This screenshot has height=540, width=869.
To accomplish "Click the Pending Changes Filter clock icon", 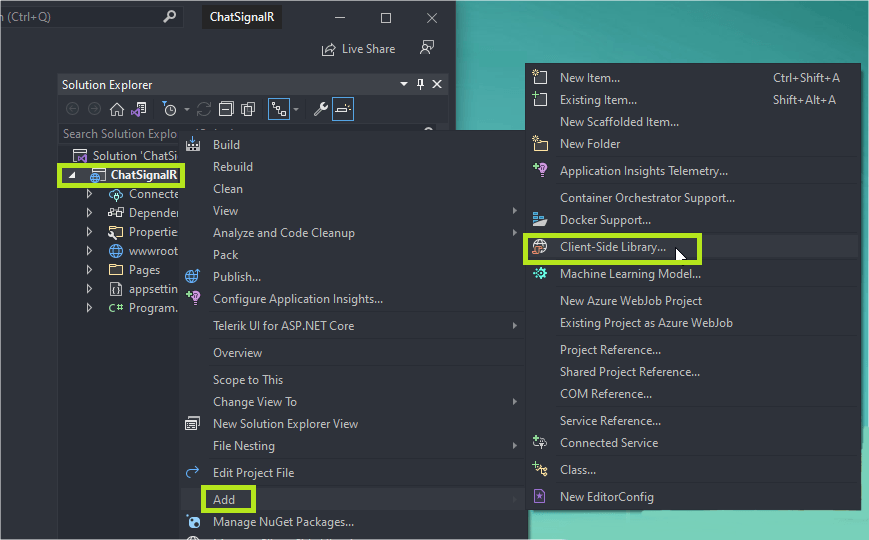I will [169, 109].
